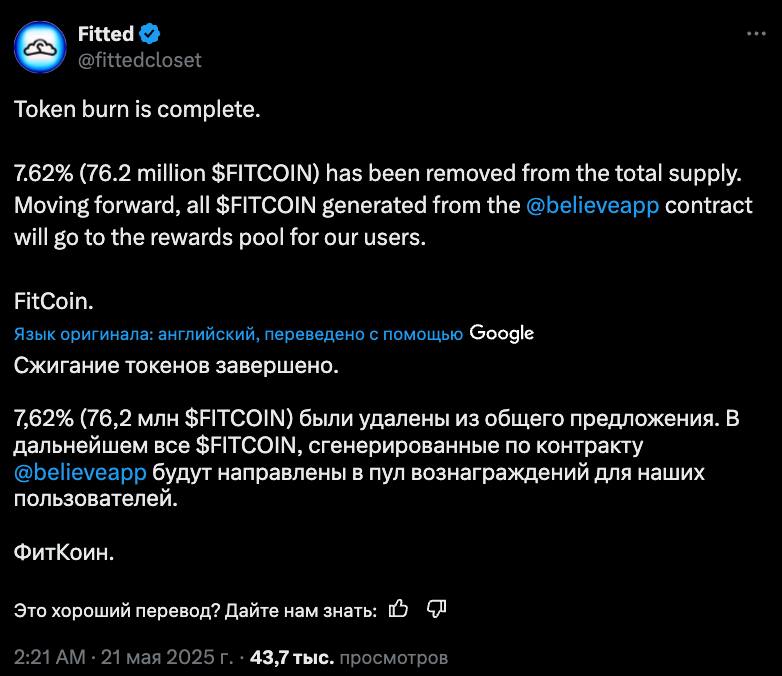Image resolution: width=782 pixels, height=676 pixels.
Task: Open the 43,7 тыс. просмотров view count
Action: [x=349, y=658]
